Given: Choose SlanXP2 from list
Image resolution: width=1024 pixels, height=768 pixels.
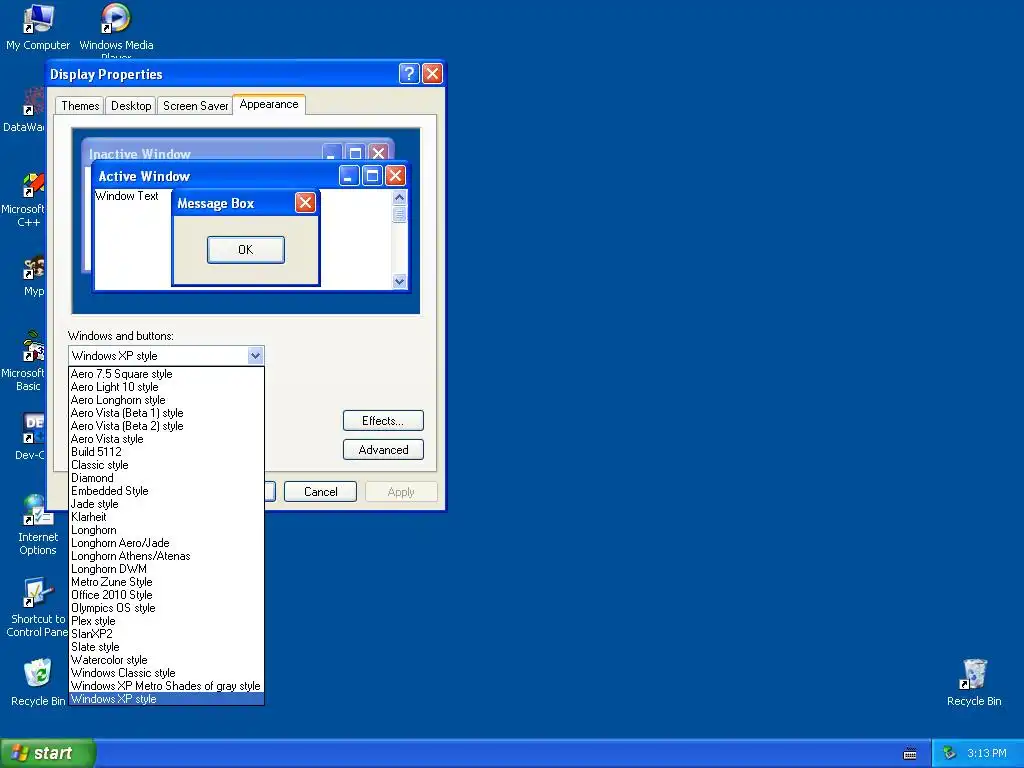Looking at the screenshot, I should [x=167, y=634].
